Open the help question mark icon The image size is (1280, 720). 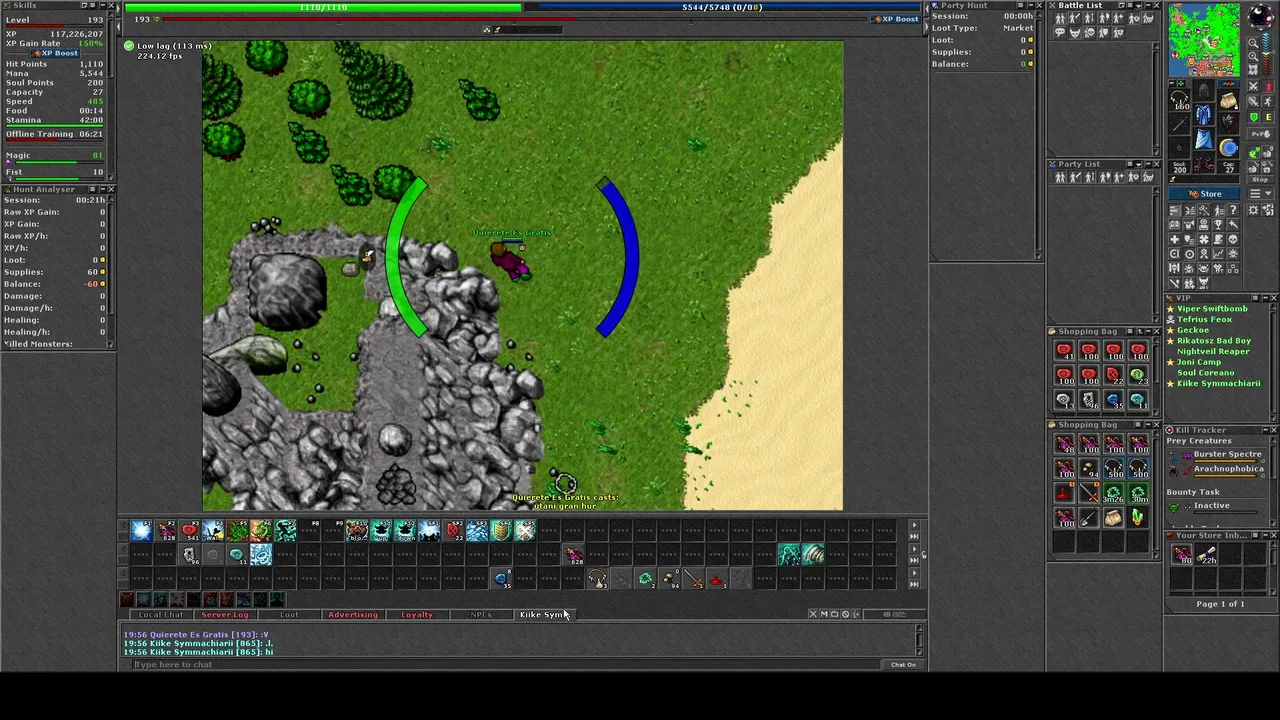1233,210
